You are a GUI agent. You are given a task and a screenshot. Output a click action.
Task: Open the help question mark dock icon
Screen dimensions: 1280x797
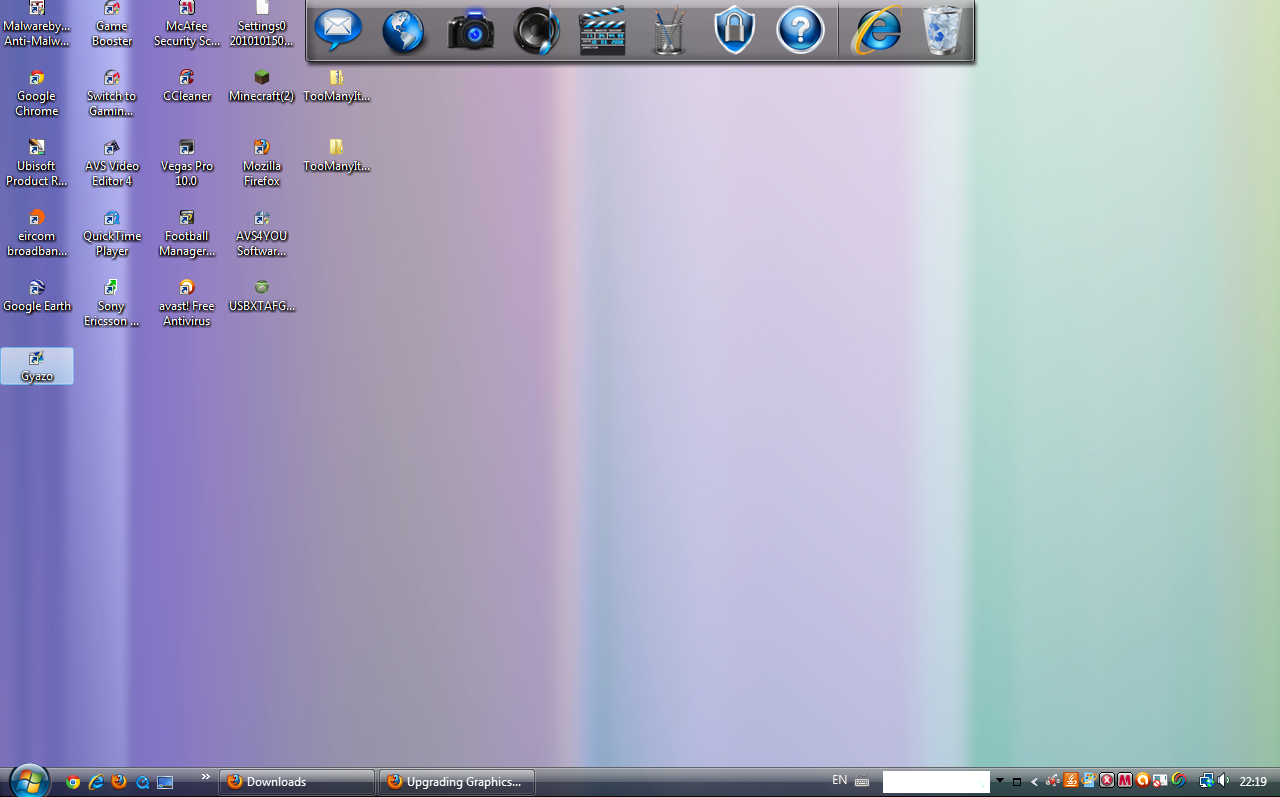[800, 30]
